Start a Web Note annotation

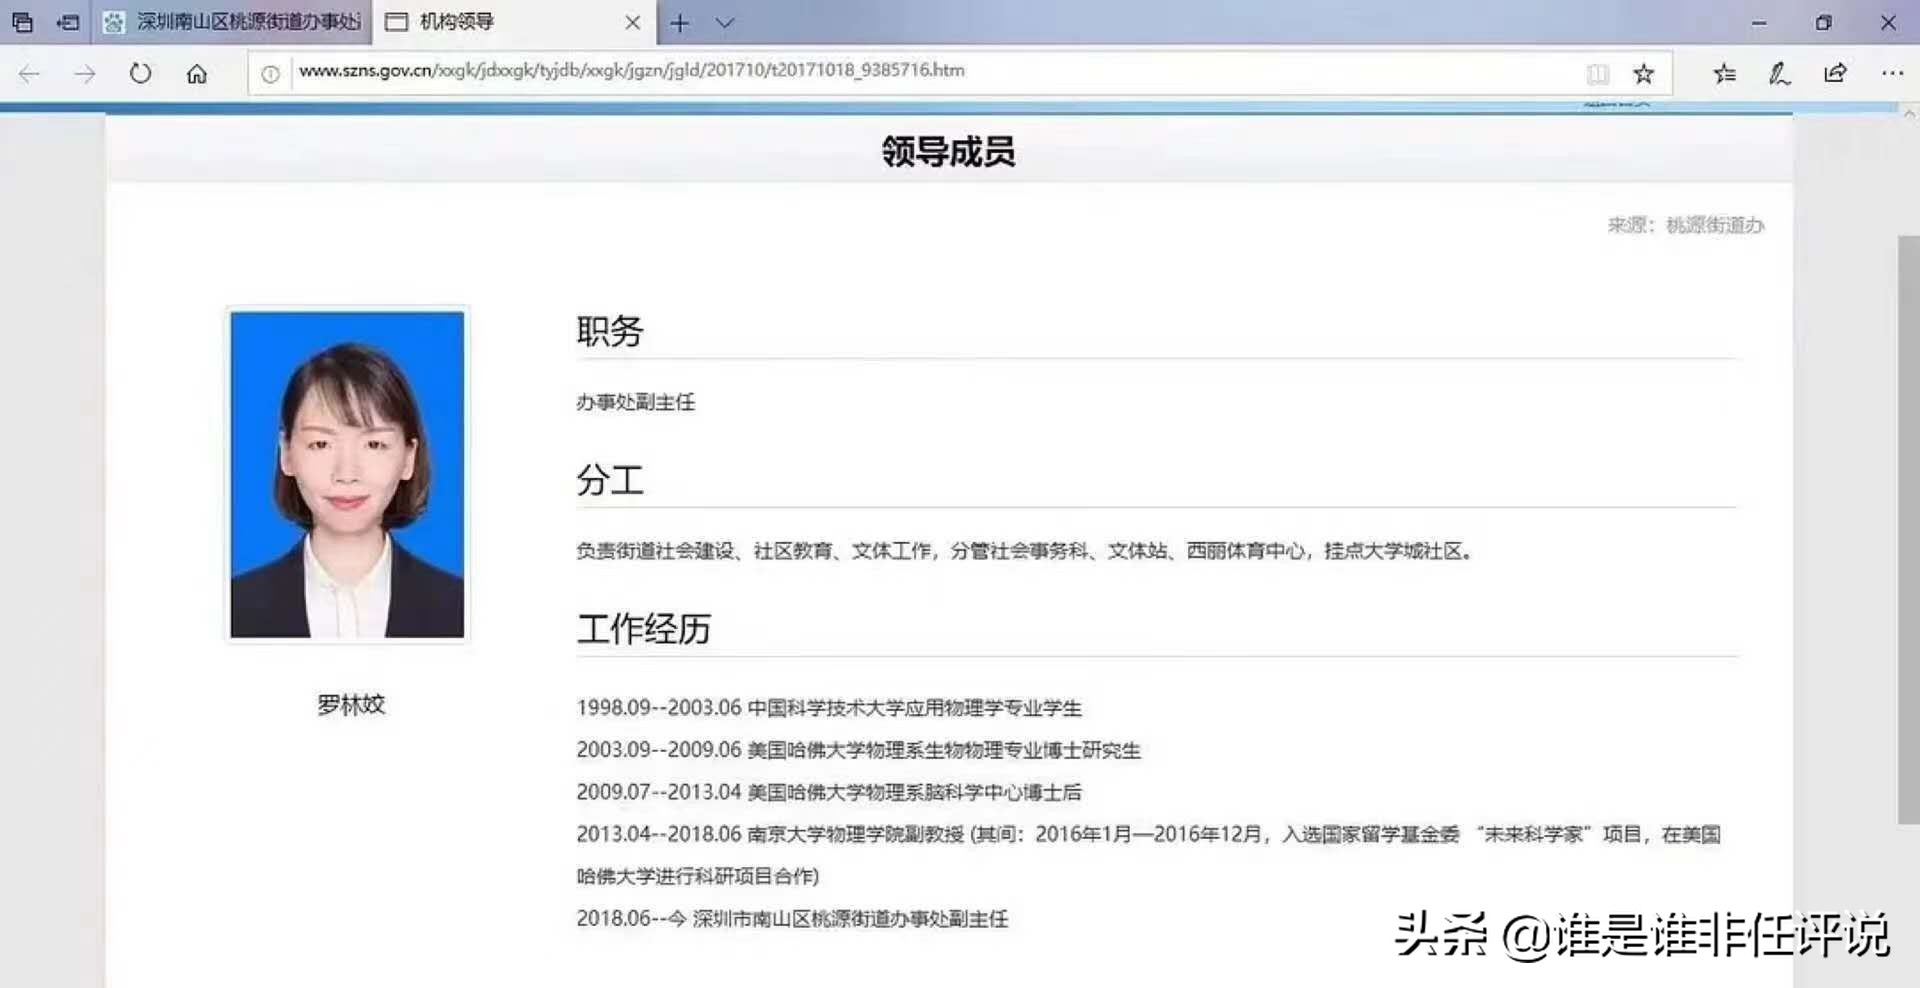coord(1779,73)
